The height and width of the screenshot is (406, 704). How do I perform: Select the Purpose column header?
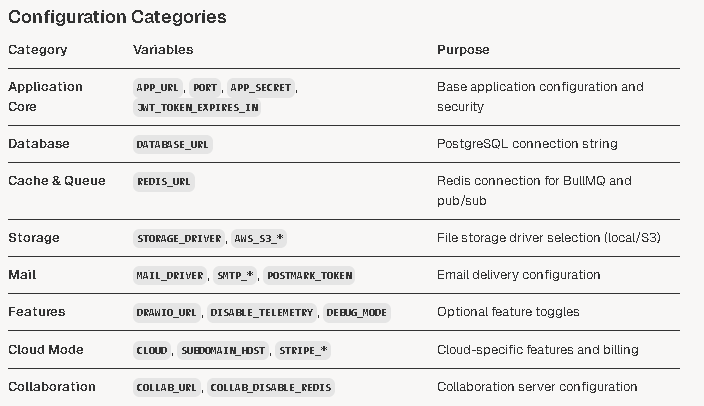coord(463,49)
